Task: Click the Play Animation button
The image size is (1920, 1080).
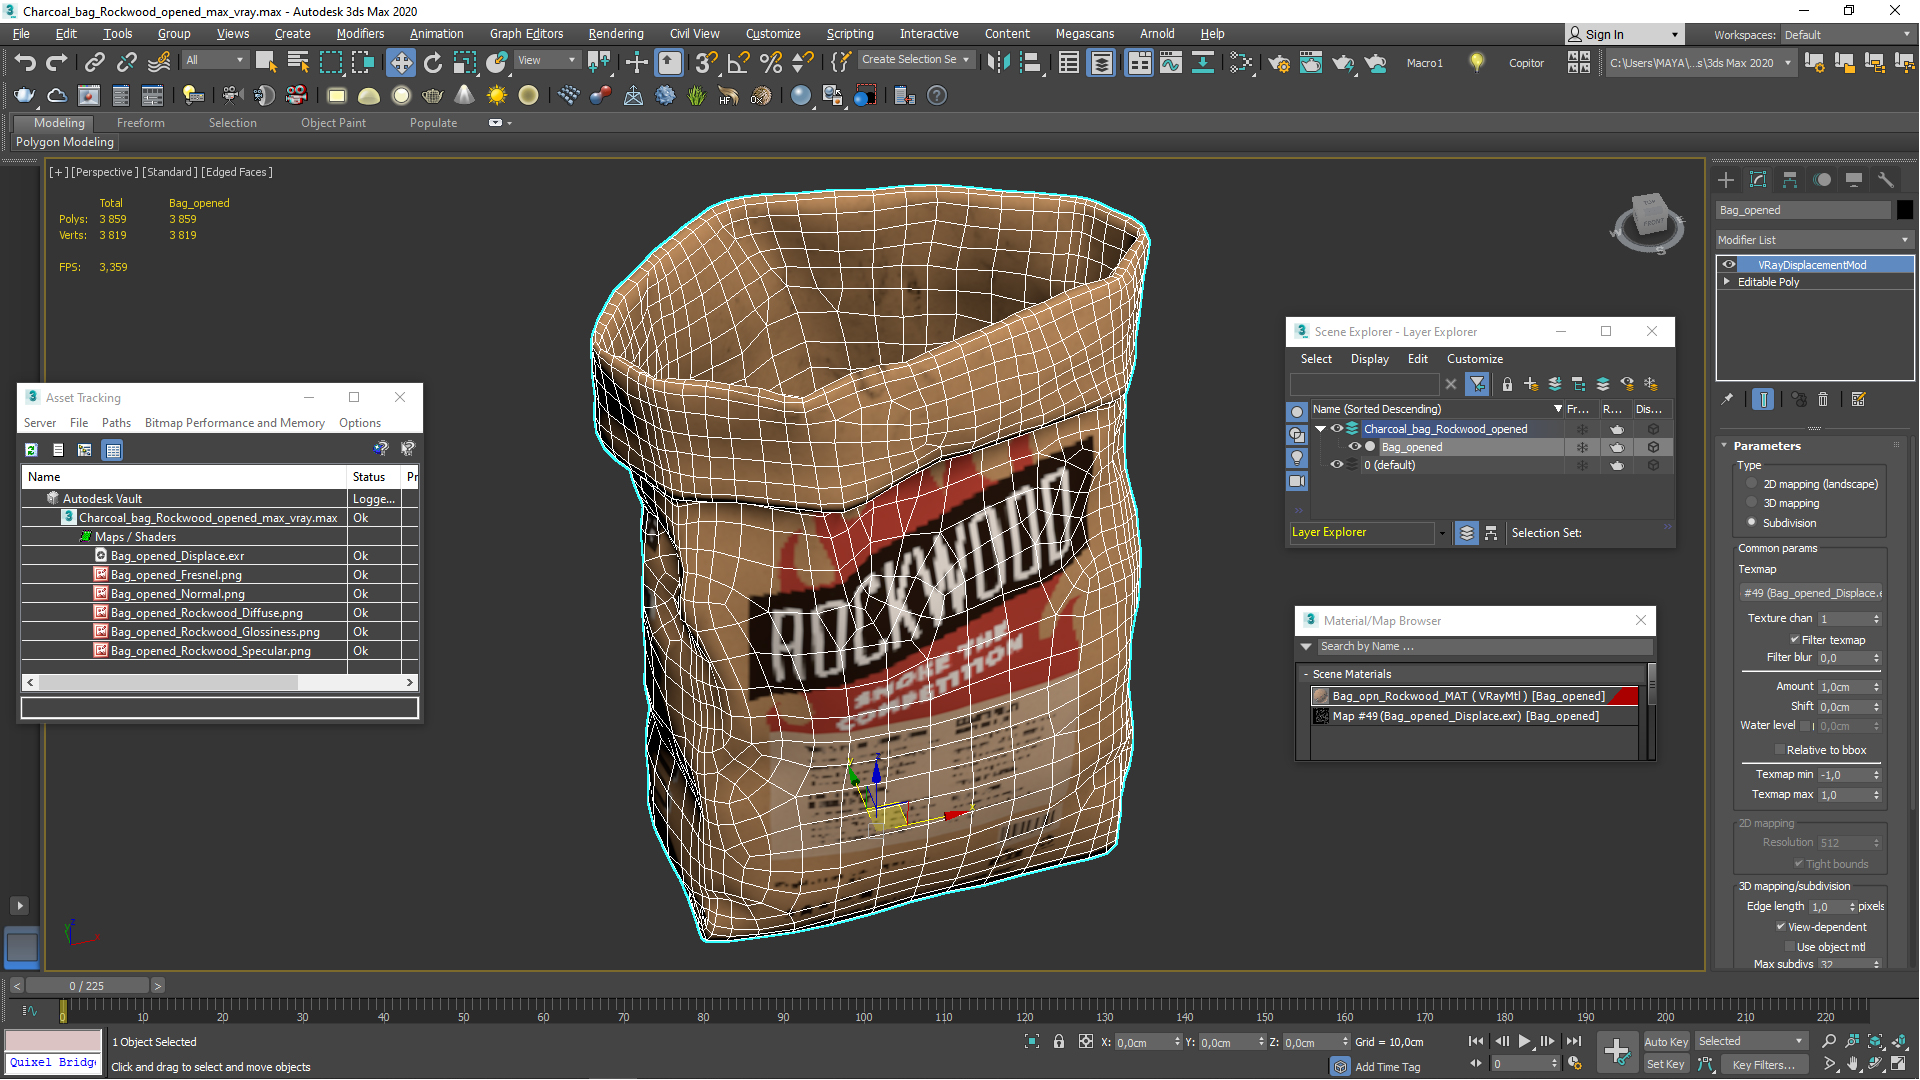Action: [x=1524, y=1041]
